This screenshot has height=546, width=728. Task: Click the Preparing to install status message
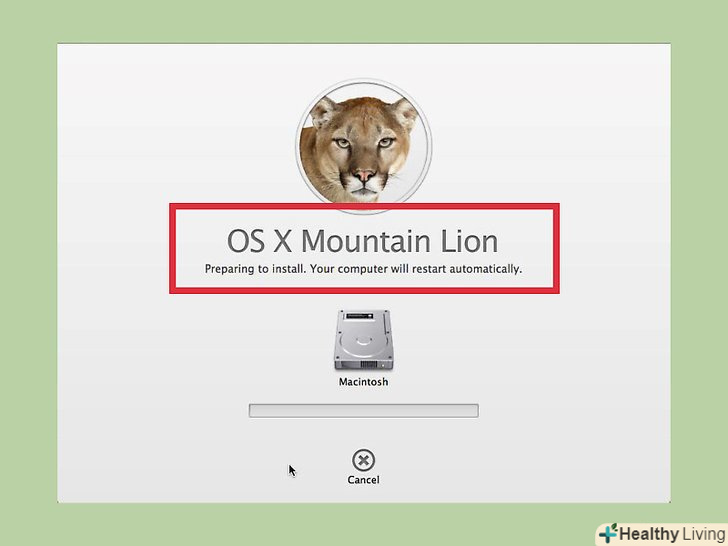click(364, 269)
